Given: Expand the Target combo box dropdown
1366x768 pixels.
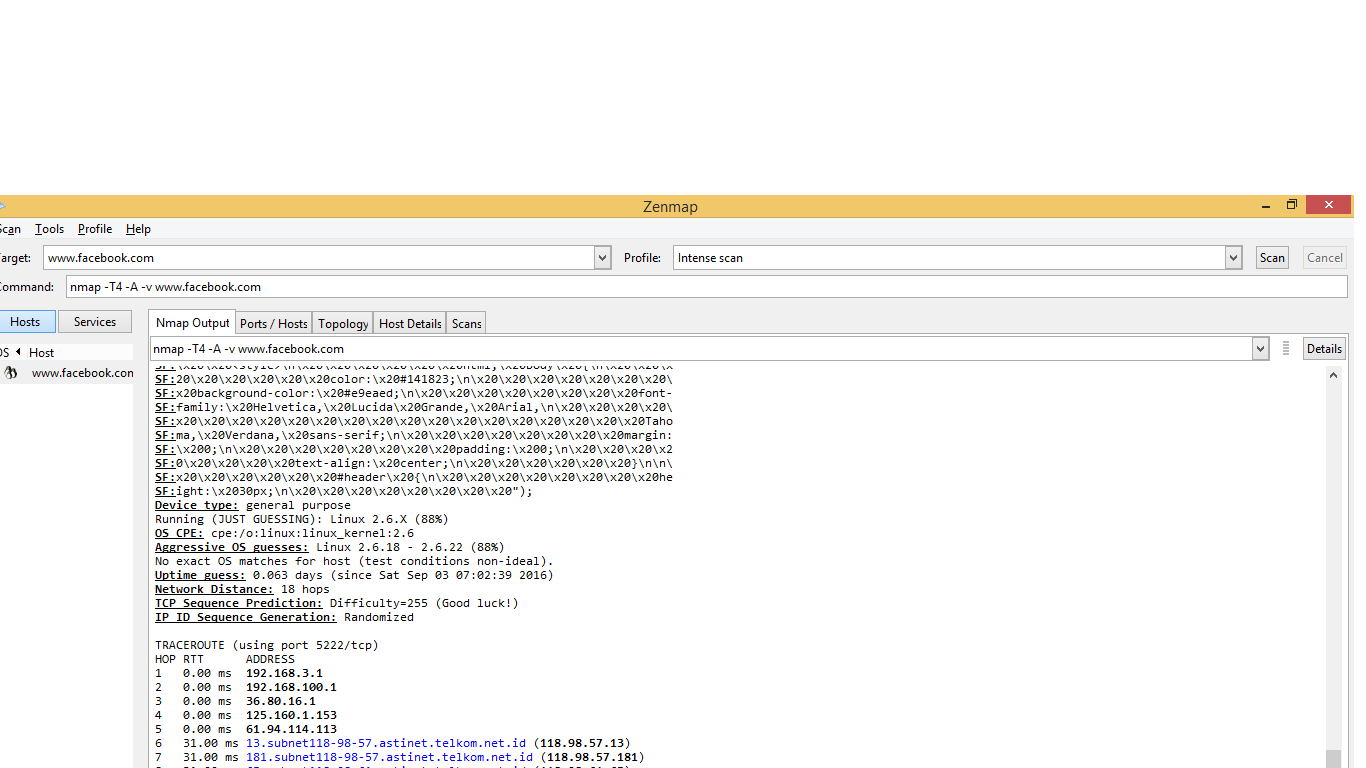Looking at the screenshot, I should tap(601, 257).
